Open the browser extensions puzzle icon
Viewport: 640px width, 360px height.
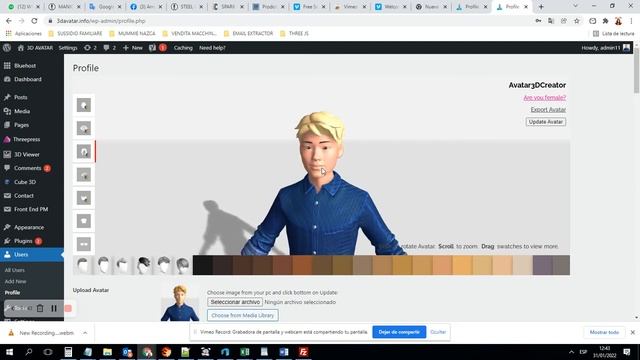[605, 21]
